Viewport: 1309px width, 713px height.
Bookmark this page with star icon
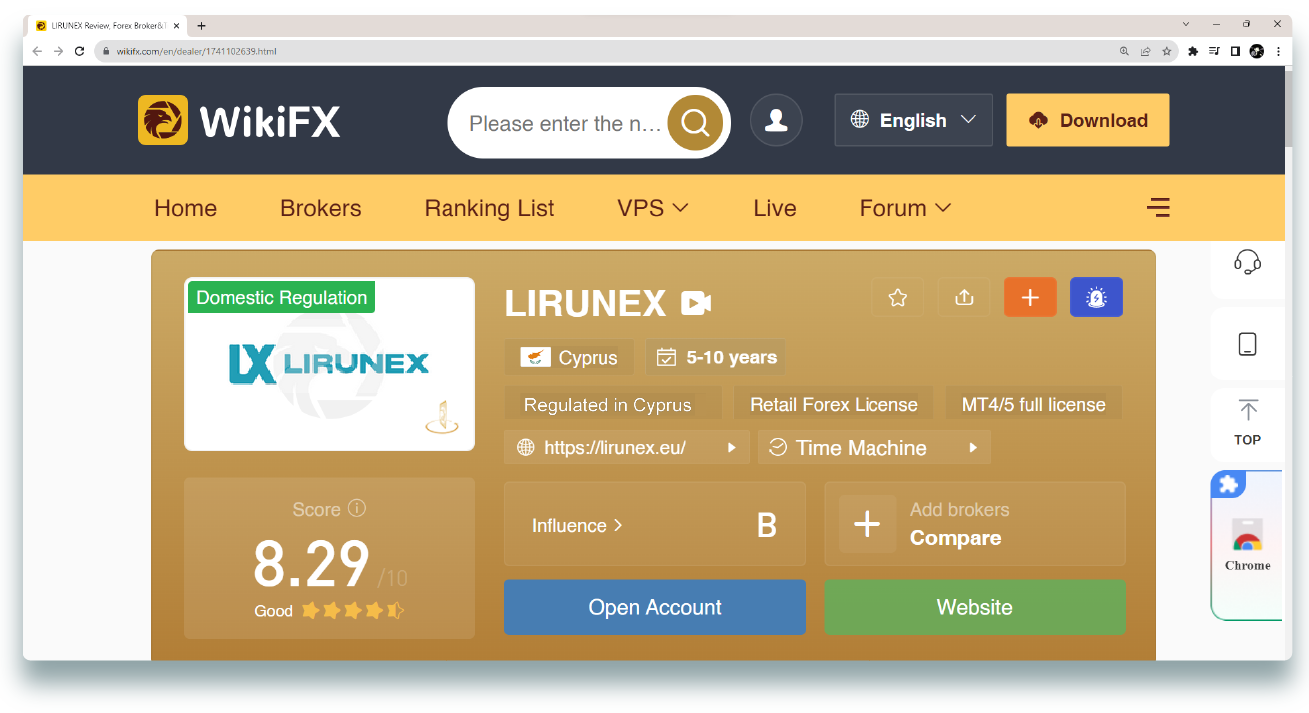point(1166,51)
